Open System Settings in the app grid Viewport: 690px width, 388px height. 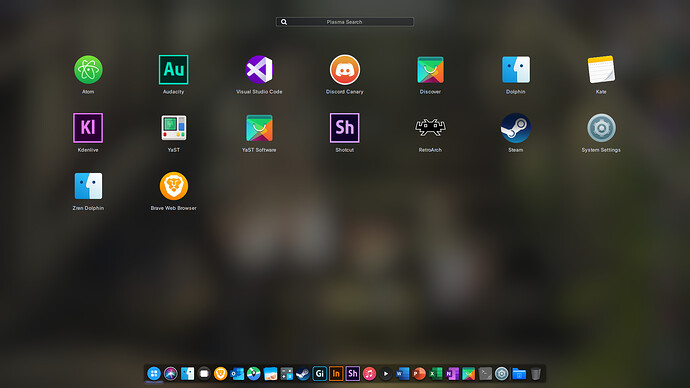click(601, 128)
